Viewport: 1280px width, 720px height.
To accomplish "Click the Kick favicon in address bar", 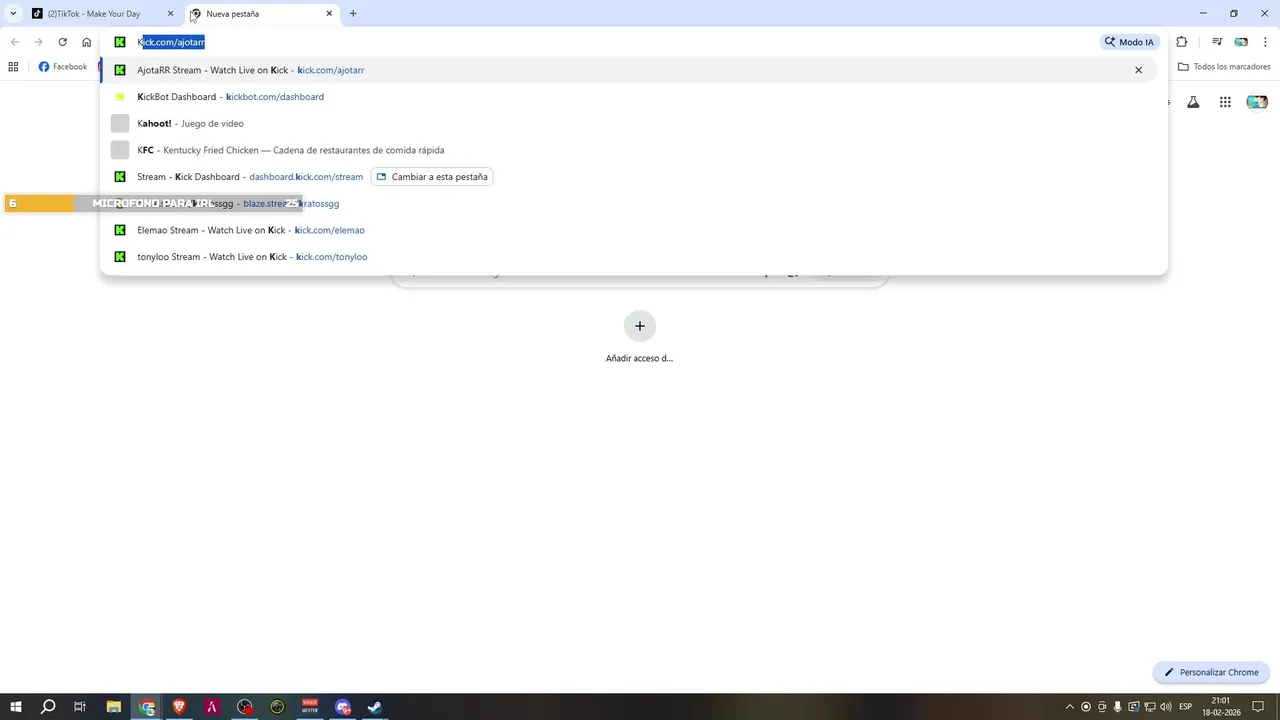I will coord(119,42).
